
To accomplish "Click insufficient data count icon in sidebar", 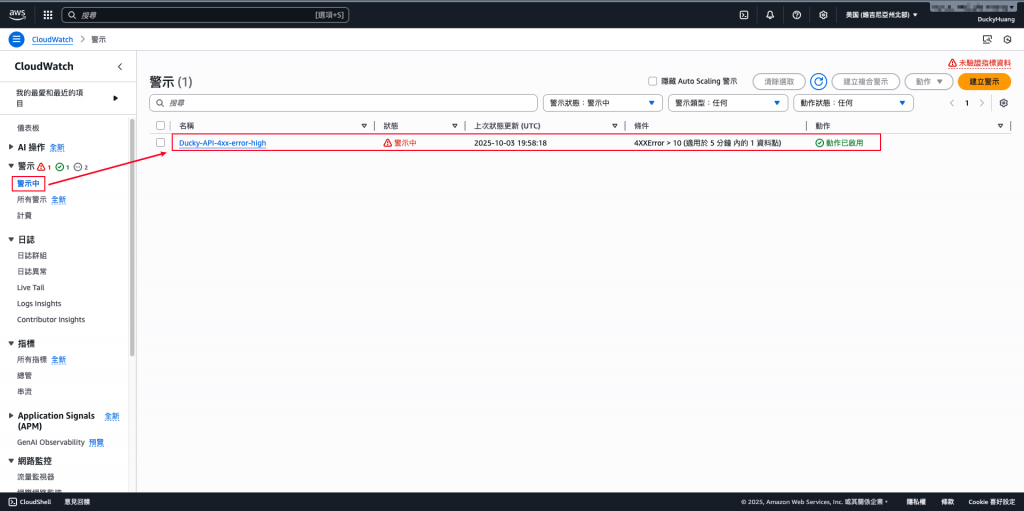I will 78,167.
